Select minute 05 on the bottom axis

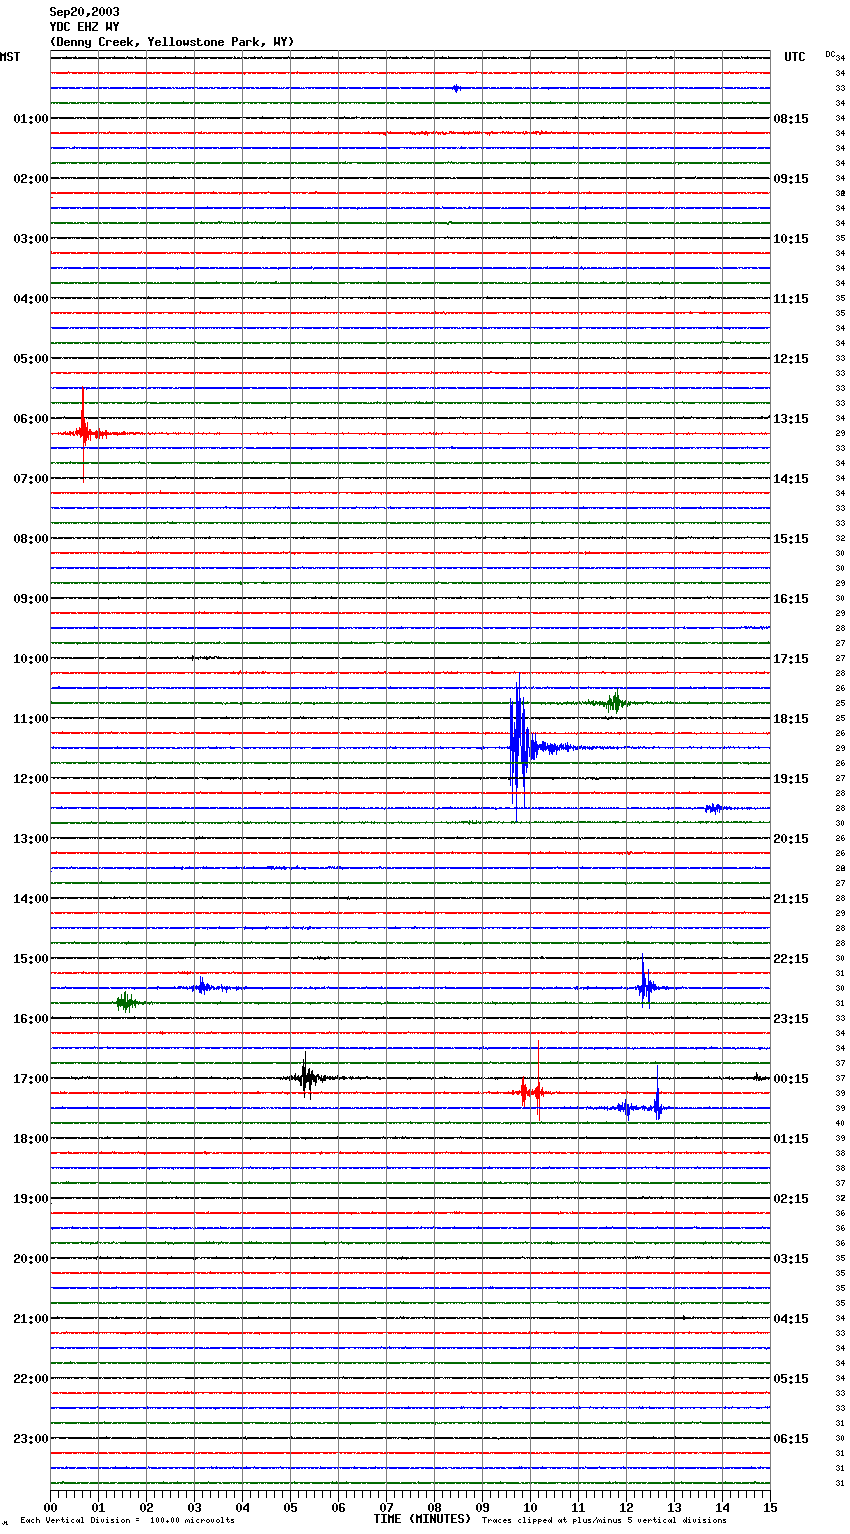pyautogui.click(x=290, y=1507)
